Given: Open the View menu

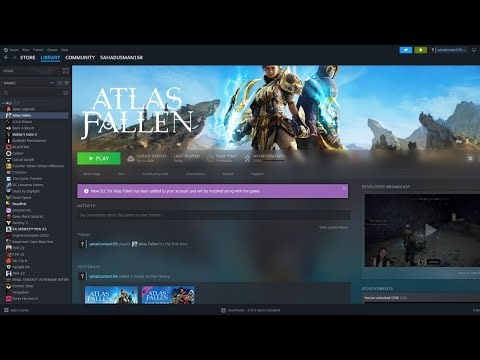Looking at the screenshot, I should (x=26, y=50).
